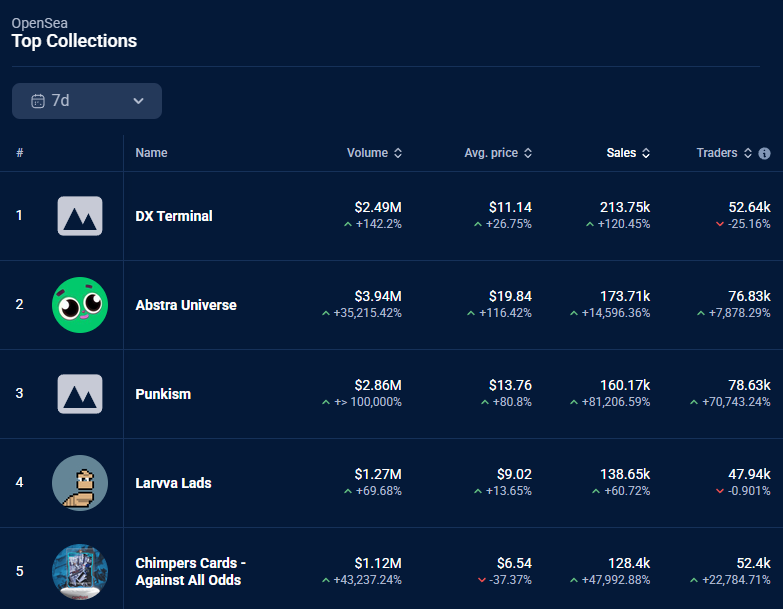Click the $2.86M volume value

pos(378,385)
